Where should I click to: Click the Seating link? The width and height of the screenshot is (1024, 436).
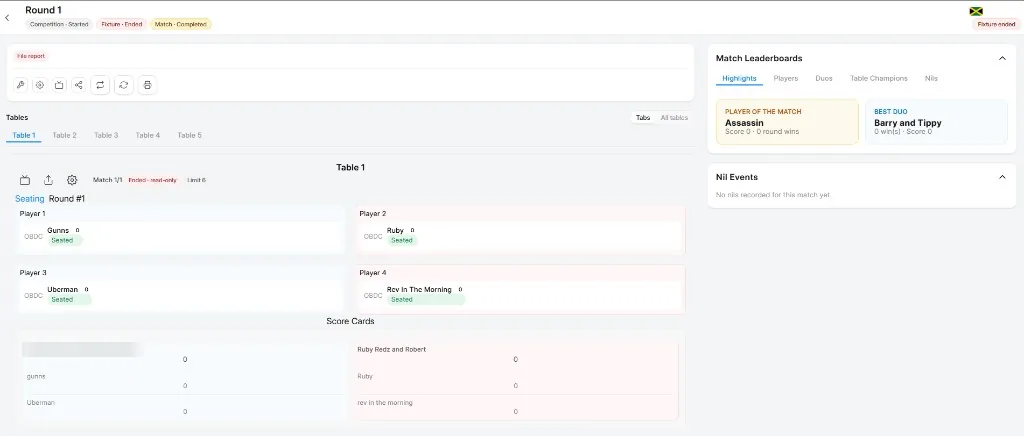click(29, 198)
